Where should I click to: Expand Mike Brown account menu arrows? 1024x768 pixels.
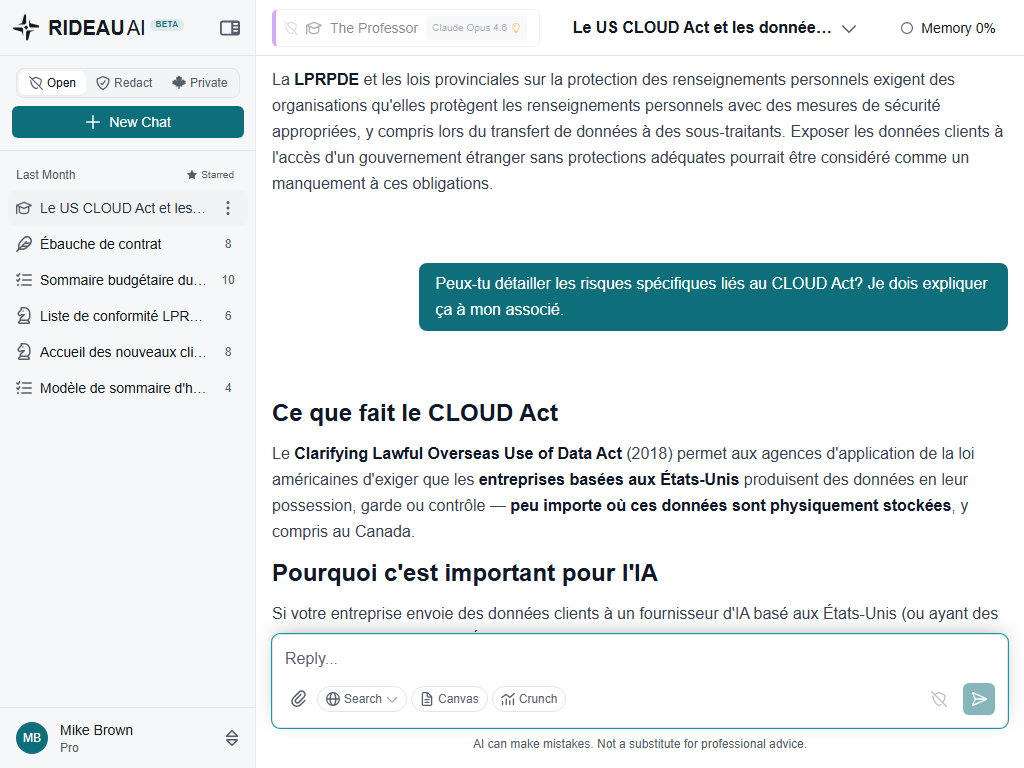tap(232, 738)
